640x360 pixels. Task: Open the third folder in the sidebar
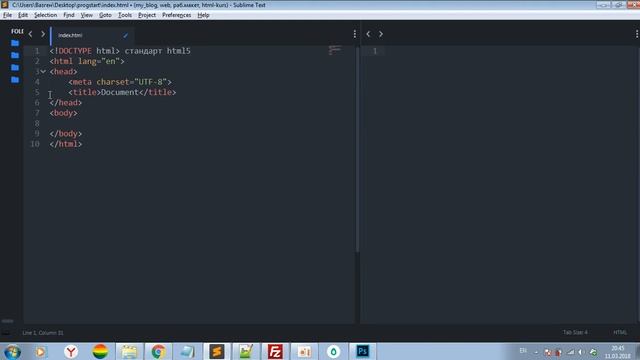15,67
